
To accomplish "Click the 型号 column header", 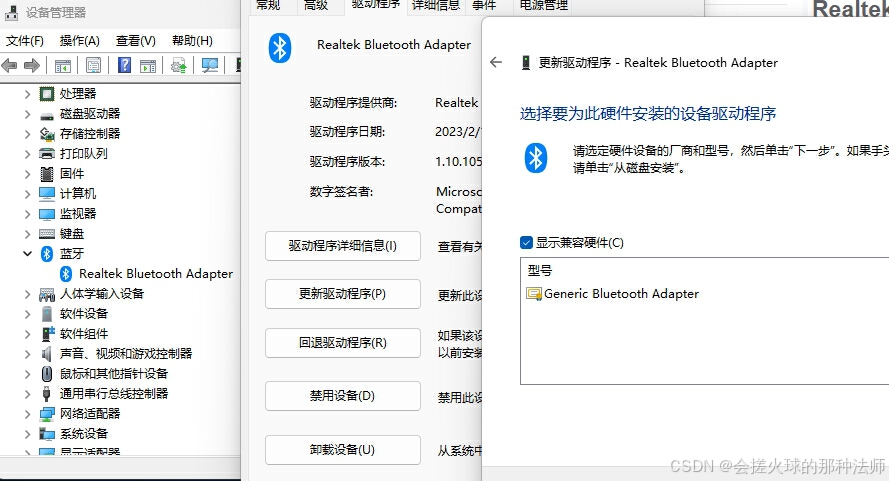I will click(540, 271).
